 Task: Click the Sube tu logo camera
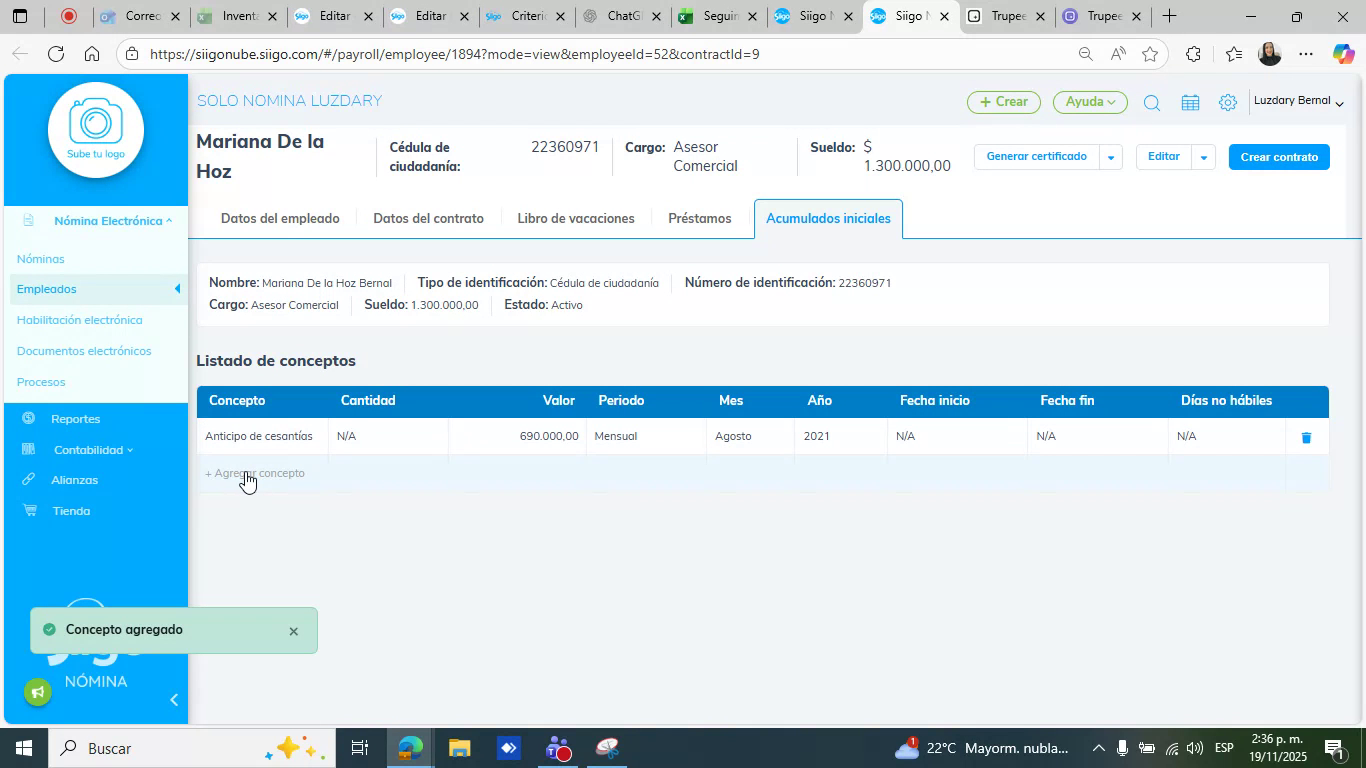(96, 130)
